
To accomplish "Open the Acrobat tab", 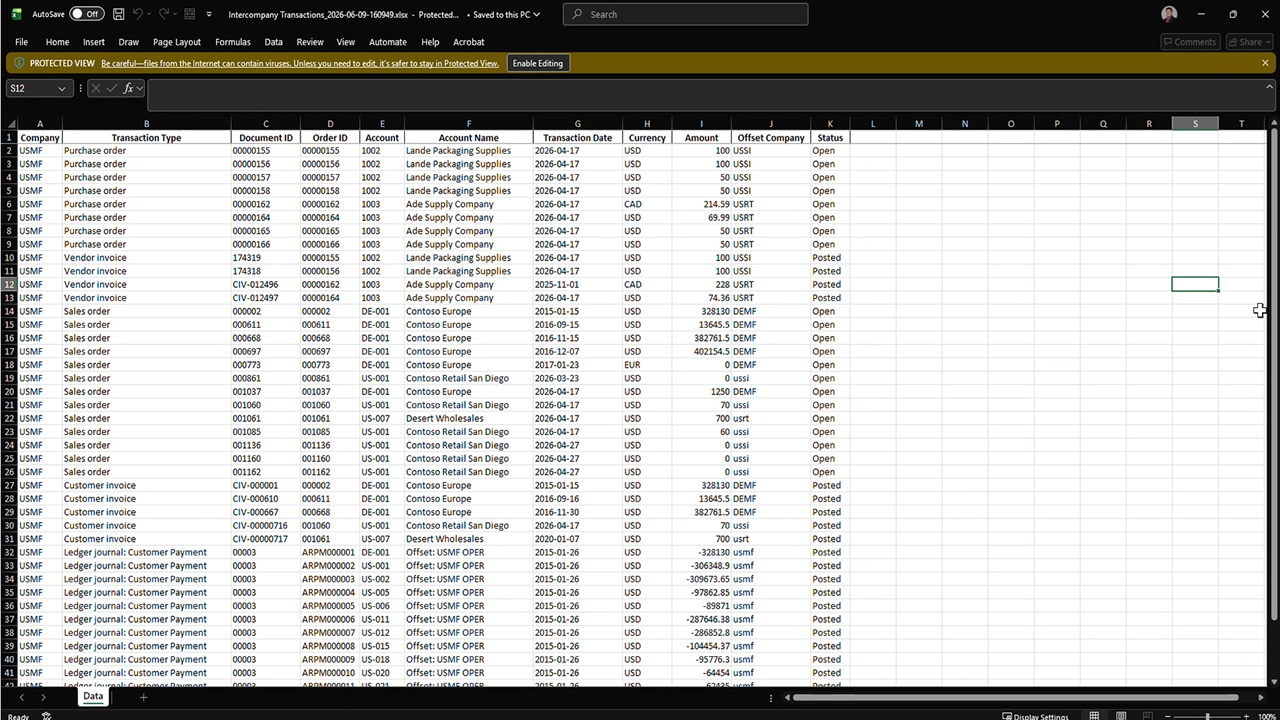I will coord(469,42).
